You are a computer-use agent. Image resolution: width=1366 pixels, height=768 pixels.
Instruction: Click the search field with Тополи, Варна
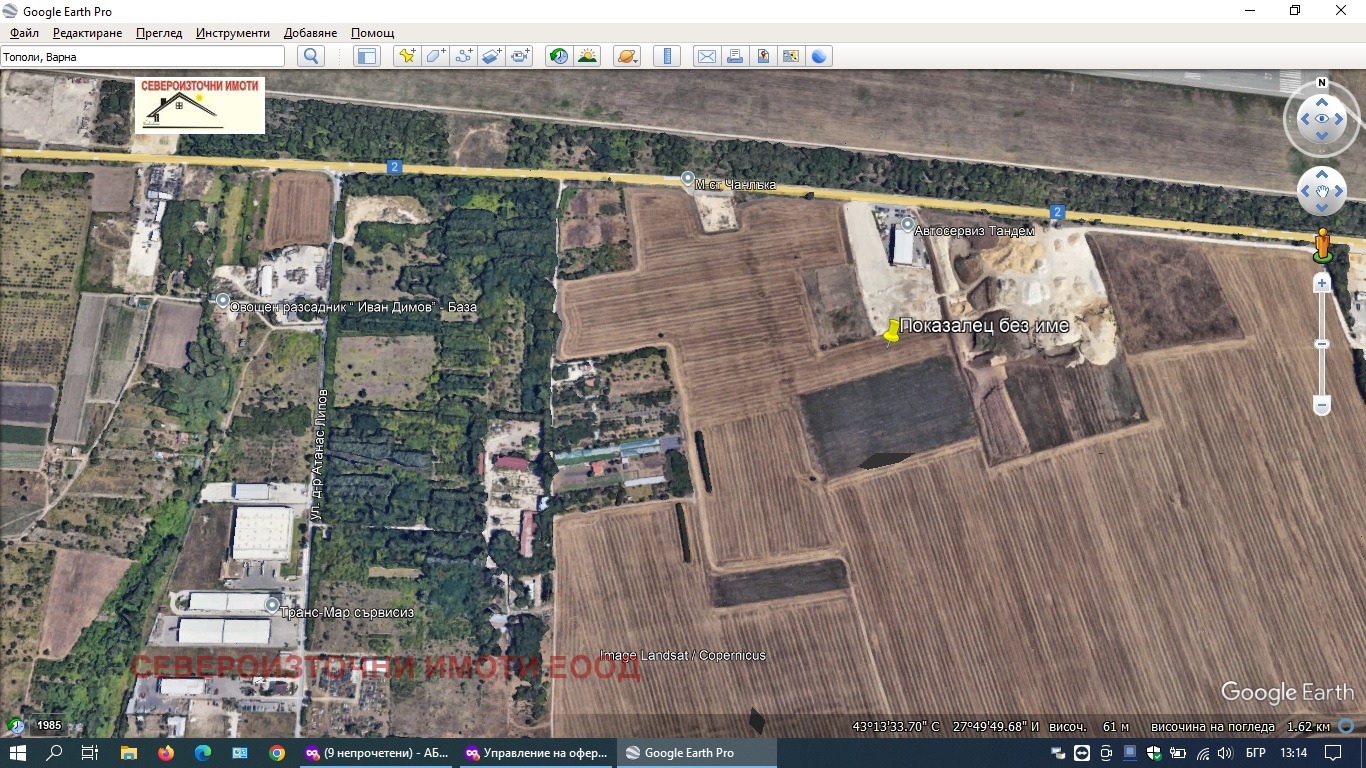(x=142, y=57)
